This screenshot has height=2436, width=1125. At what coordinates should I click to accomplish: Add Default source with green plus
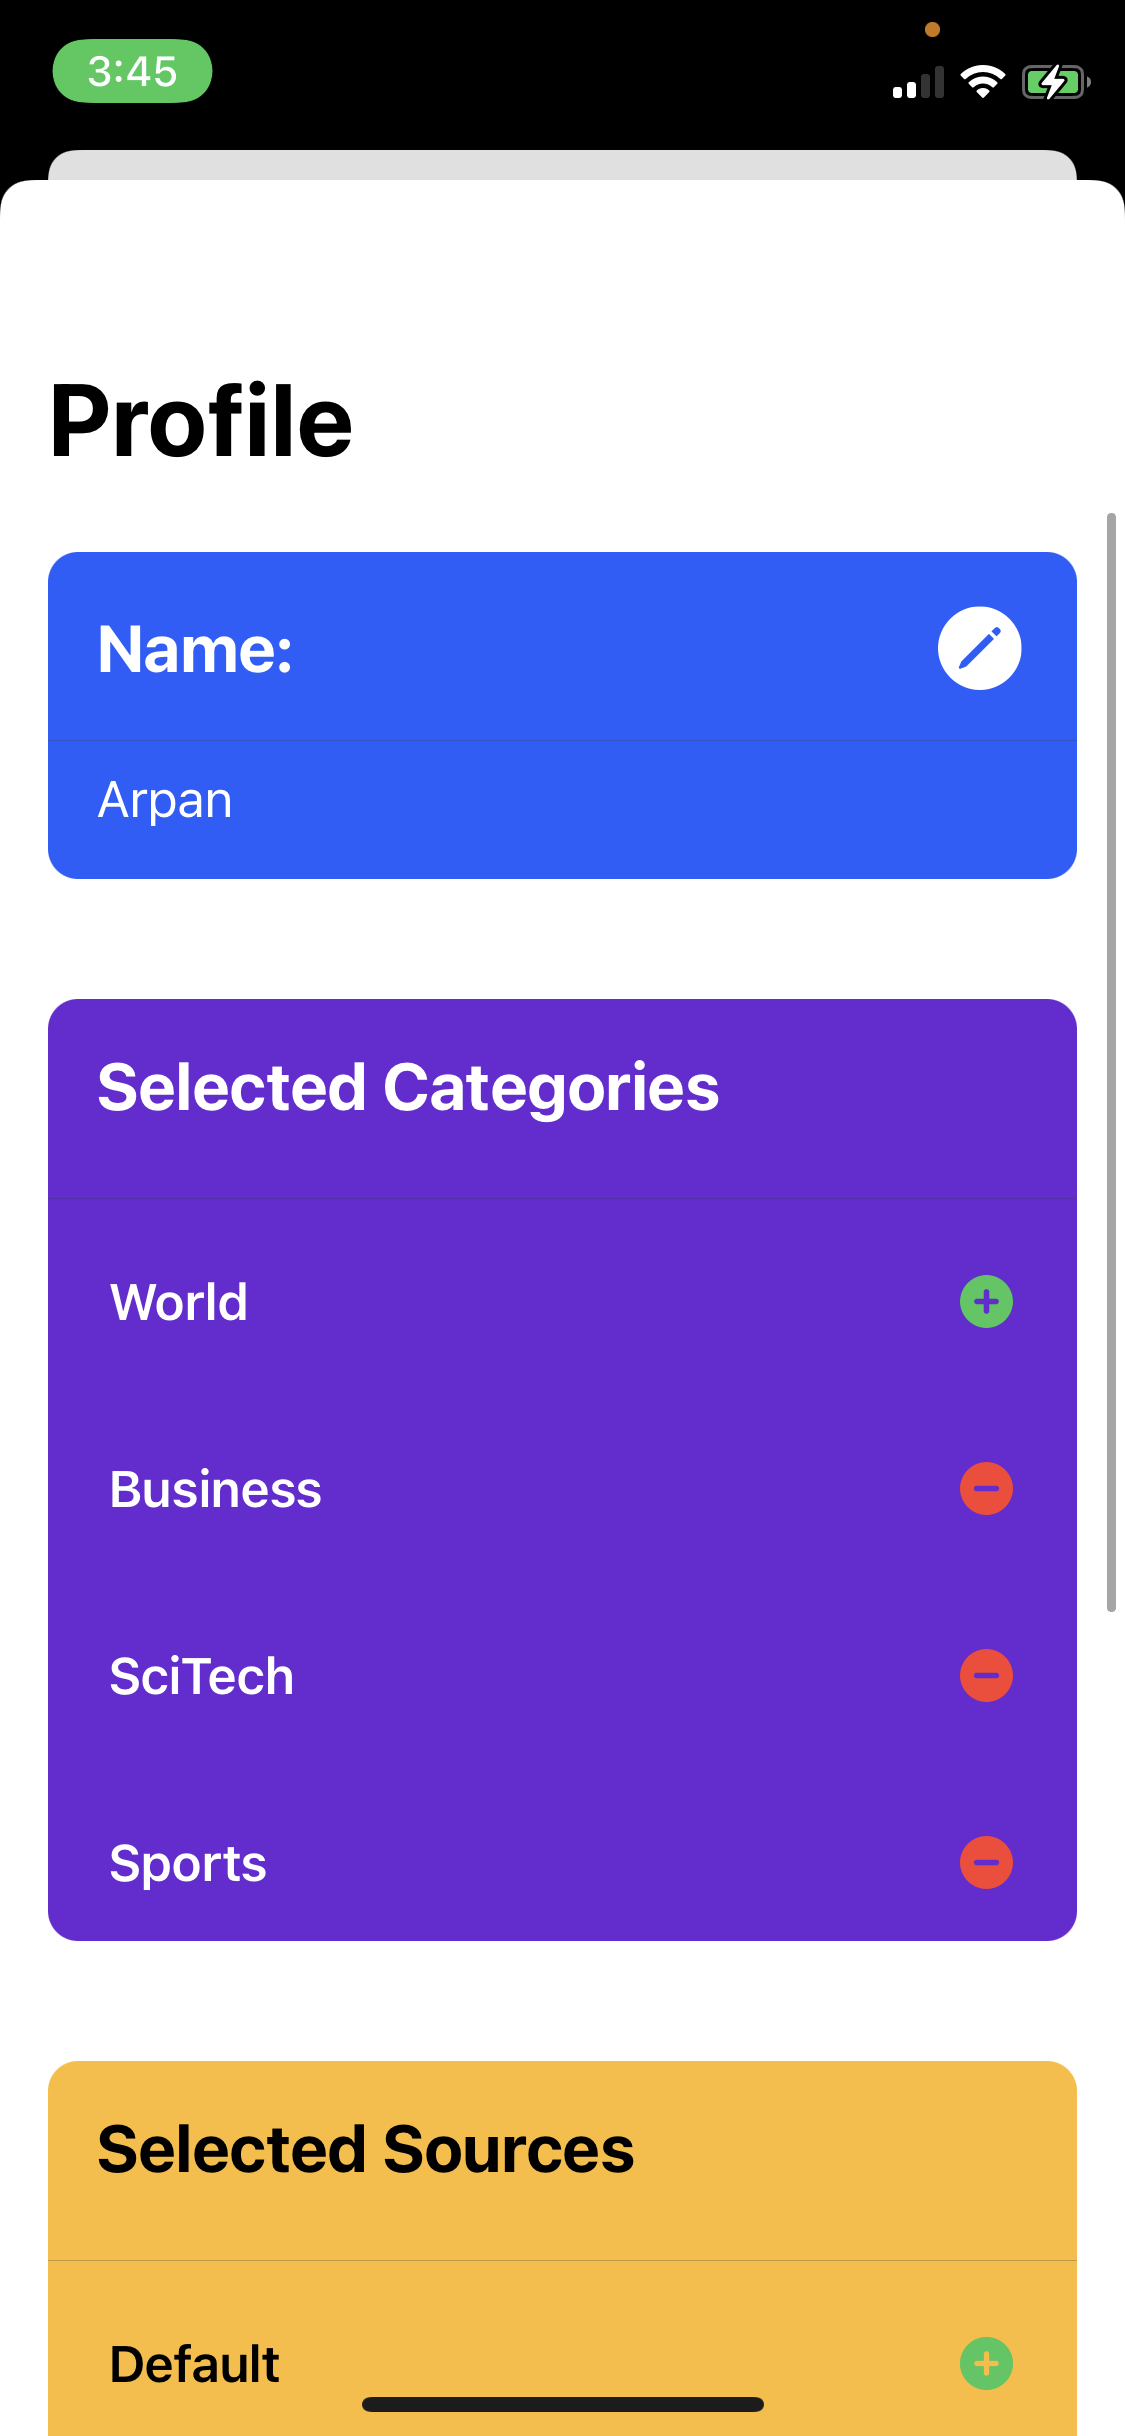[986, 2363]
